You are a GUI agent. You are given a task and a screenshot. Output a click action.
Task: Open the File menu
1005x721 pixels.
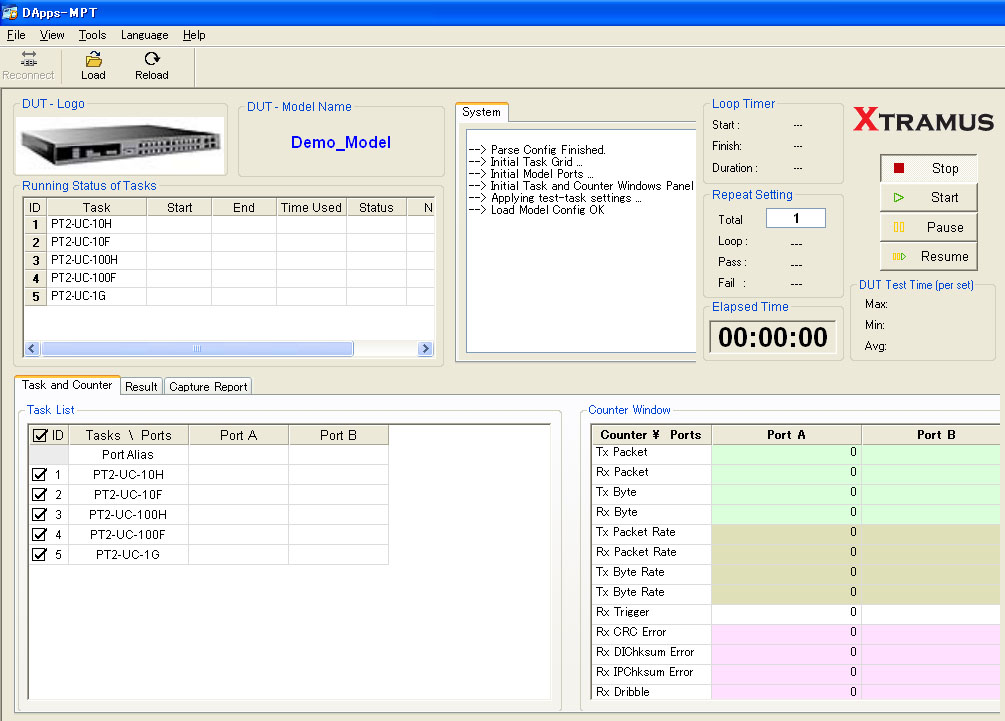pos(16,35)
